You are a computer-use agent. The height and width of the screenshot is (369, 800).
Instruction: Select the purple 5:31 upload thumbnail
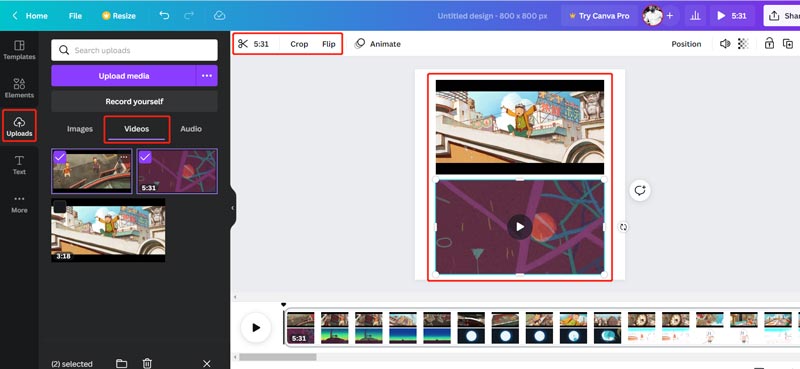tap(177, 171)
